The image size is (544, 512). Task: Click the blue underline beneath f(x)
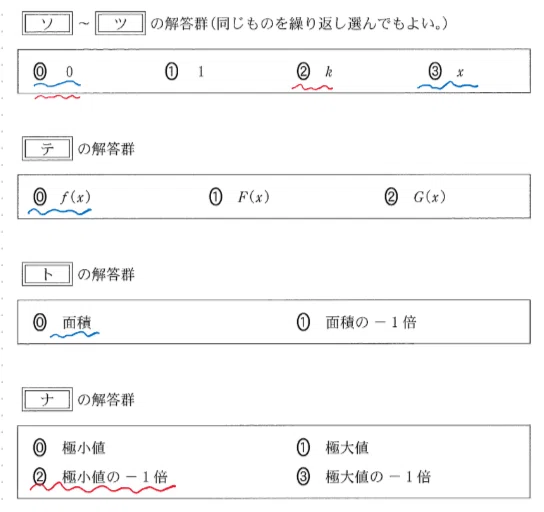(60, 211)
